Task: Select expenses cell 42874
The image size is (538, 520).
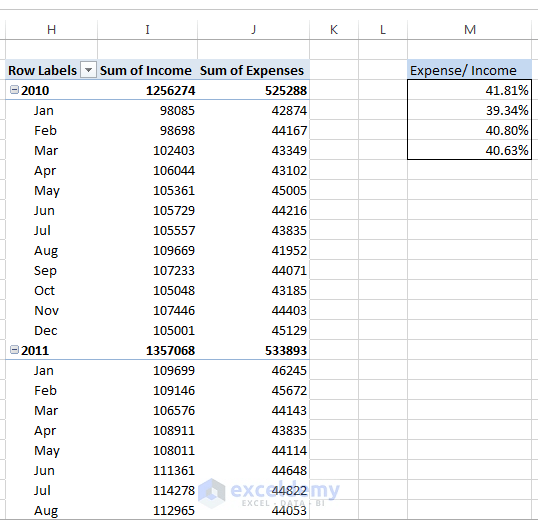Action: (254, 110)
